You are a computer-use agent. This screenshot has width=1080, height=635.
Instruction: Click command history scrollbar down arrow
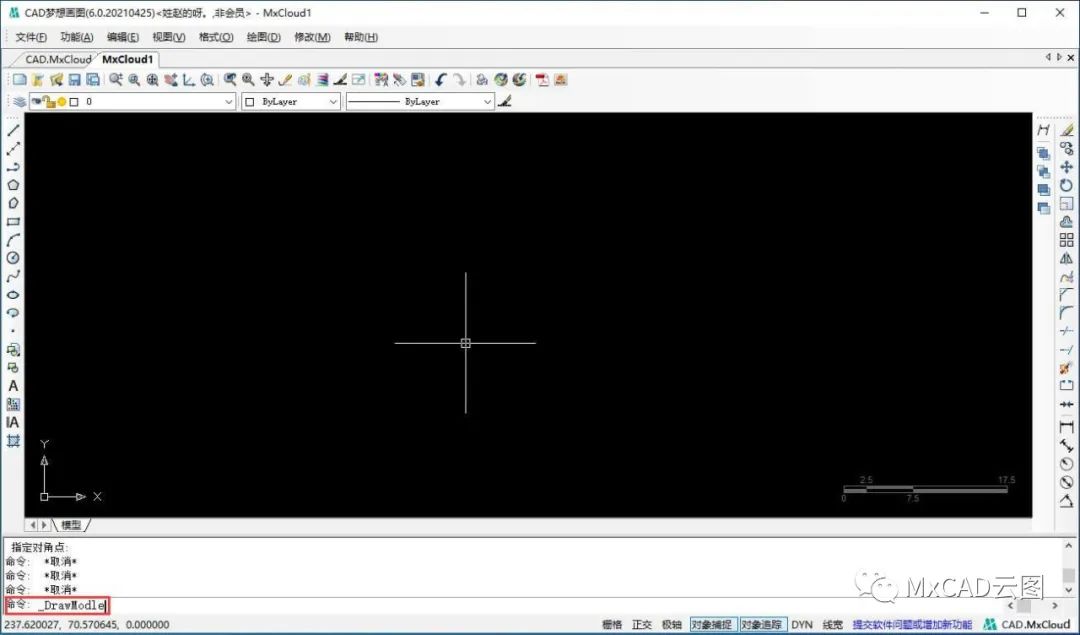tap(1068, 590)
